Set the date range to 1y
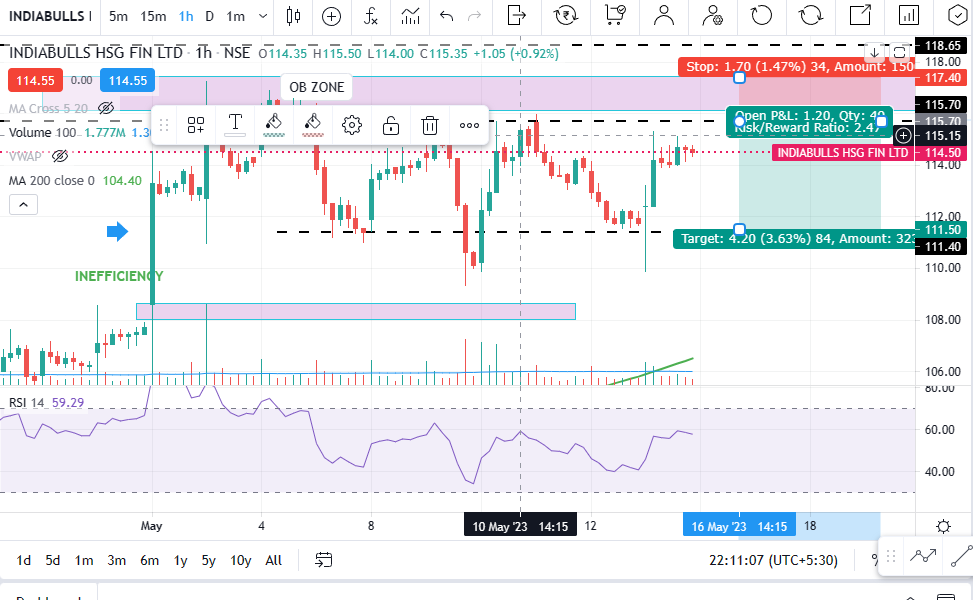The image size is (973, 600). (180, 560)
